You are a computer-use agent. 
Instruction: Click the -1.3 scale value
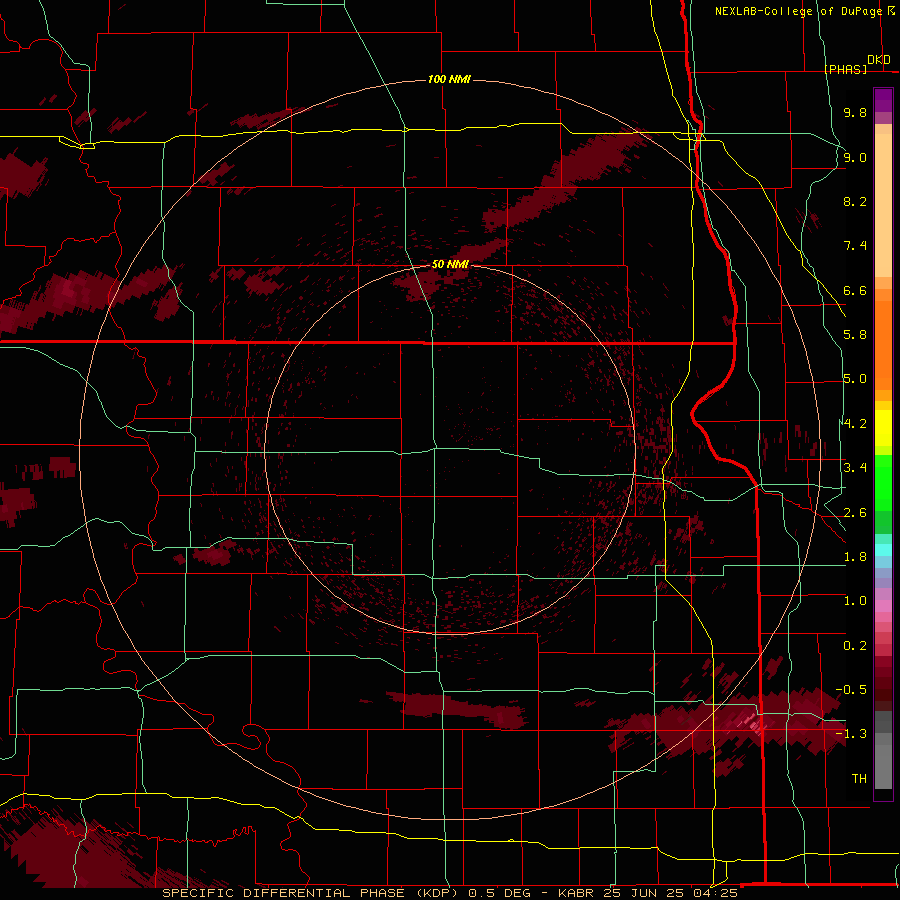851,734
